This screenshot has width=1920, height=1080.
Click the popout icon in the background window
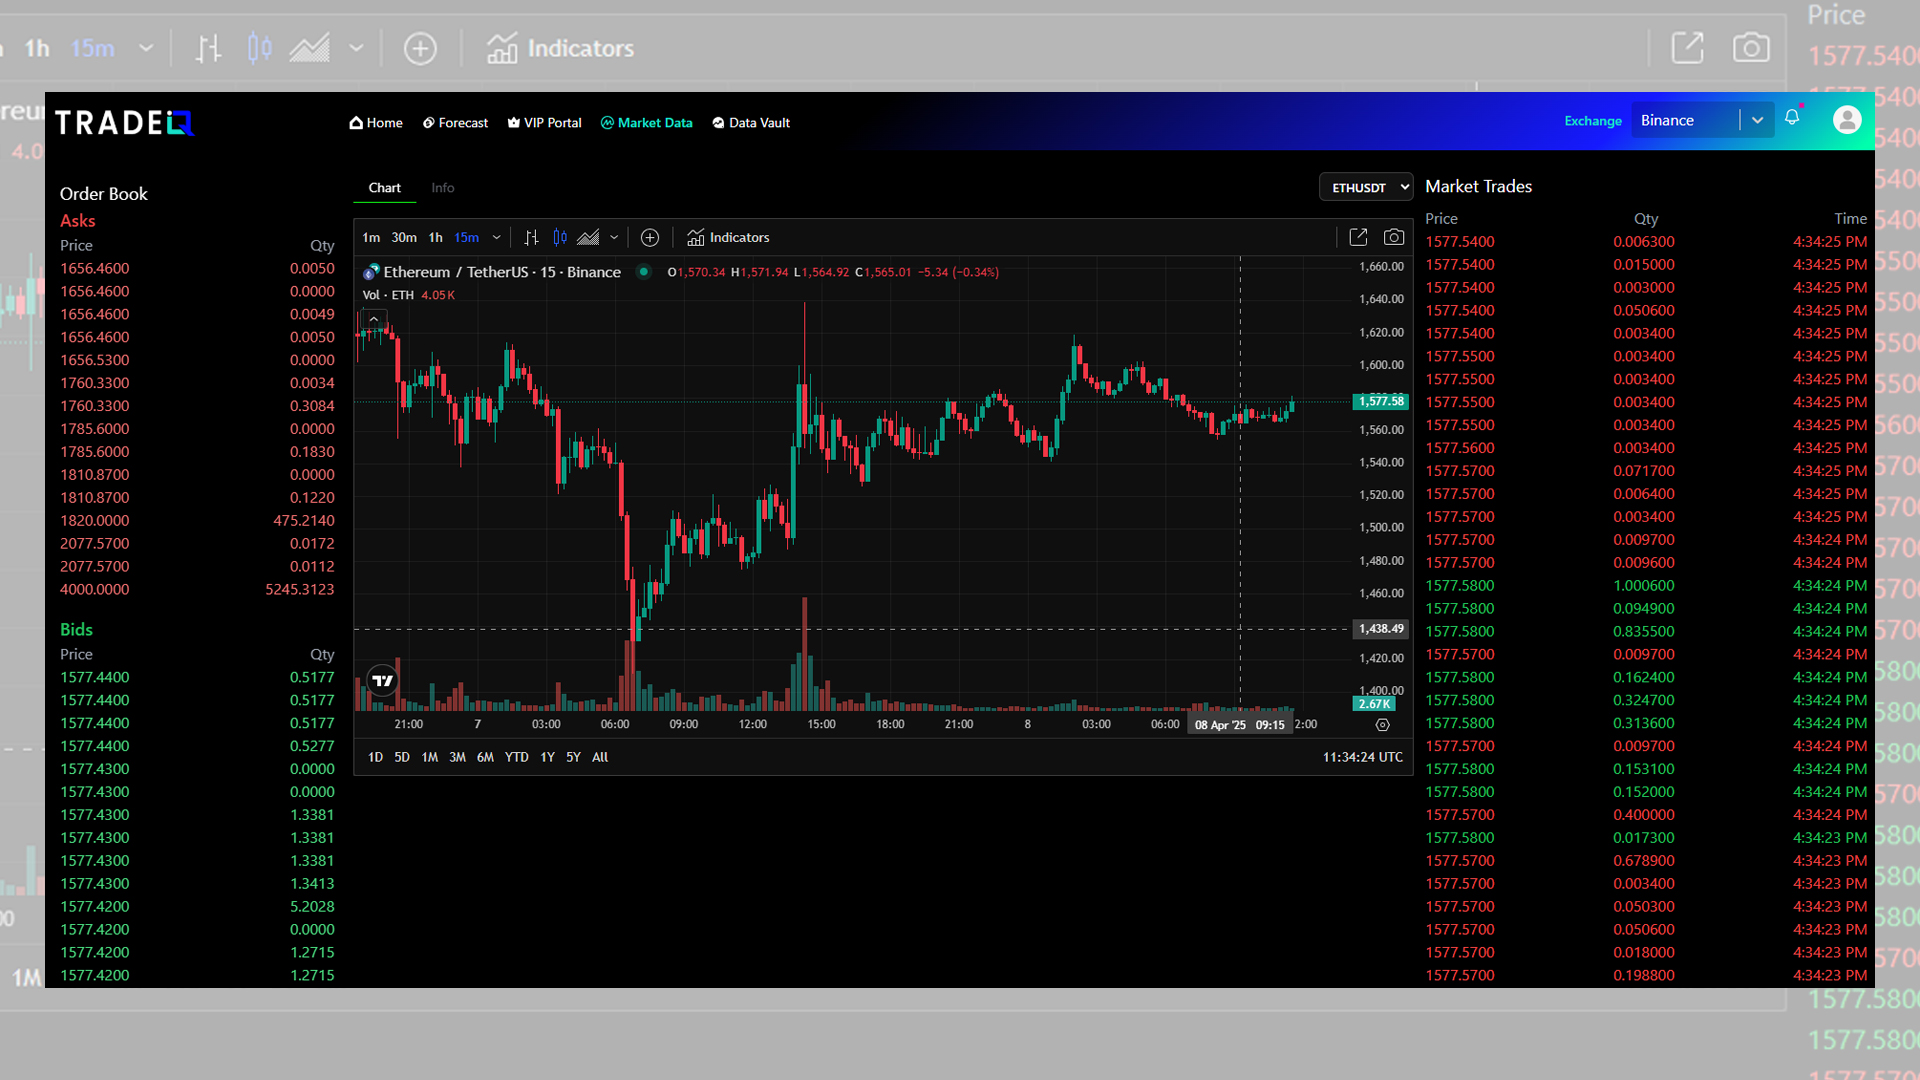(1687, 48)
